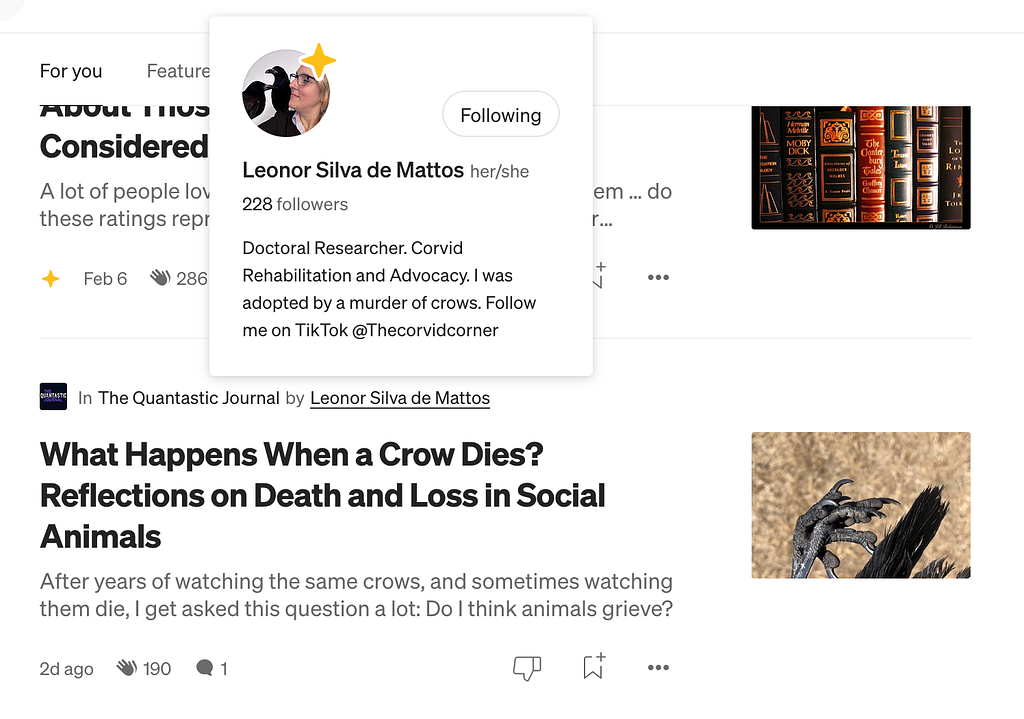Click the Feb 6 date text
Viewport: 1024px width, 719px height.
click(x=105, y=279)
